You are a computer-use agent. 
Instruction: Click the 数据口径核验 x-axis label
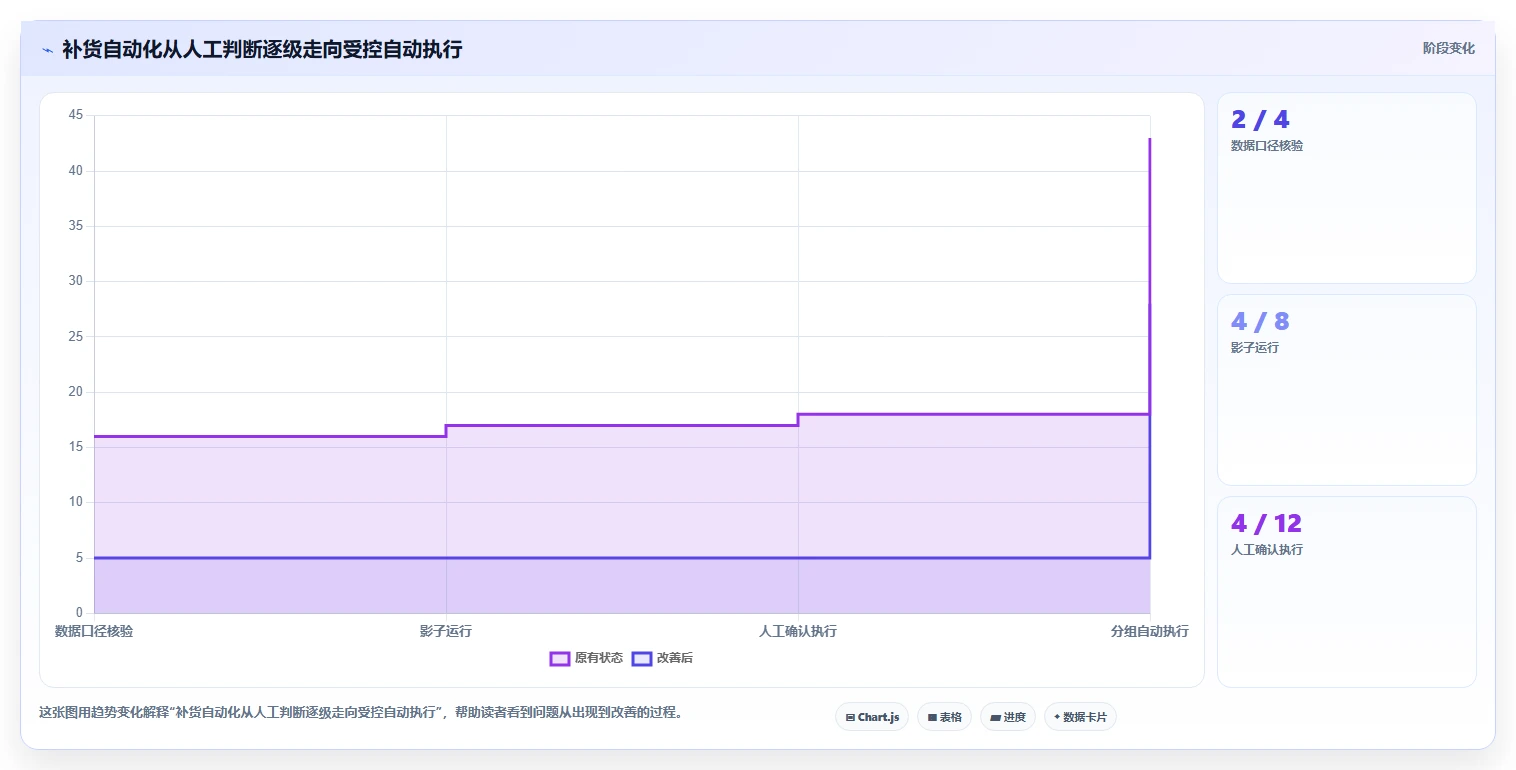(x=94, y=632)
